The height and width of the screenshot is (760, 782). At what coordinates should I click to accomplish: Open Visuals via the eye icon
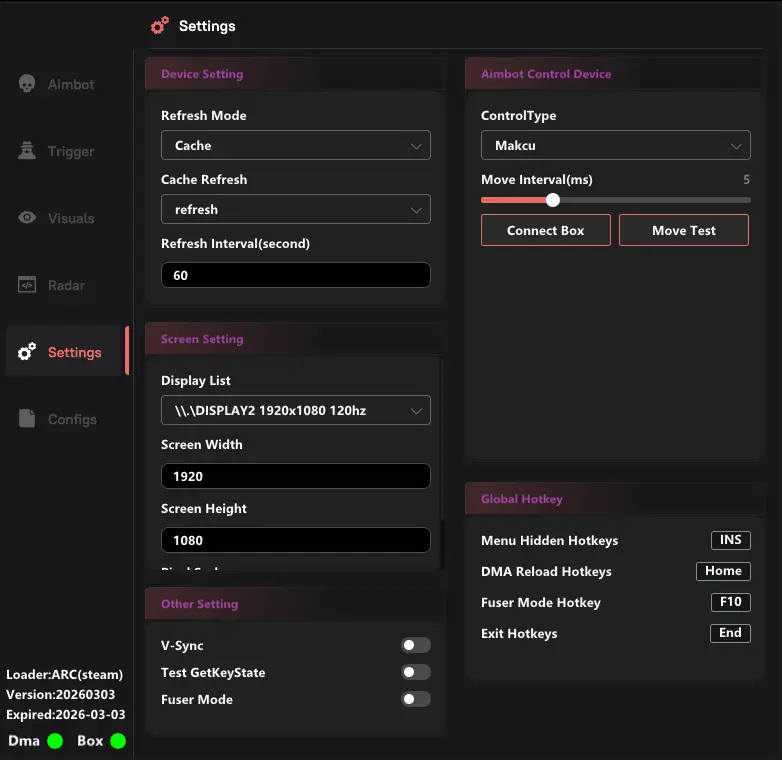coord(27,218)
